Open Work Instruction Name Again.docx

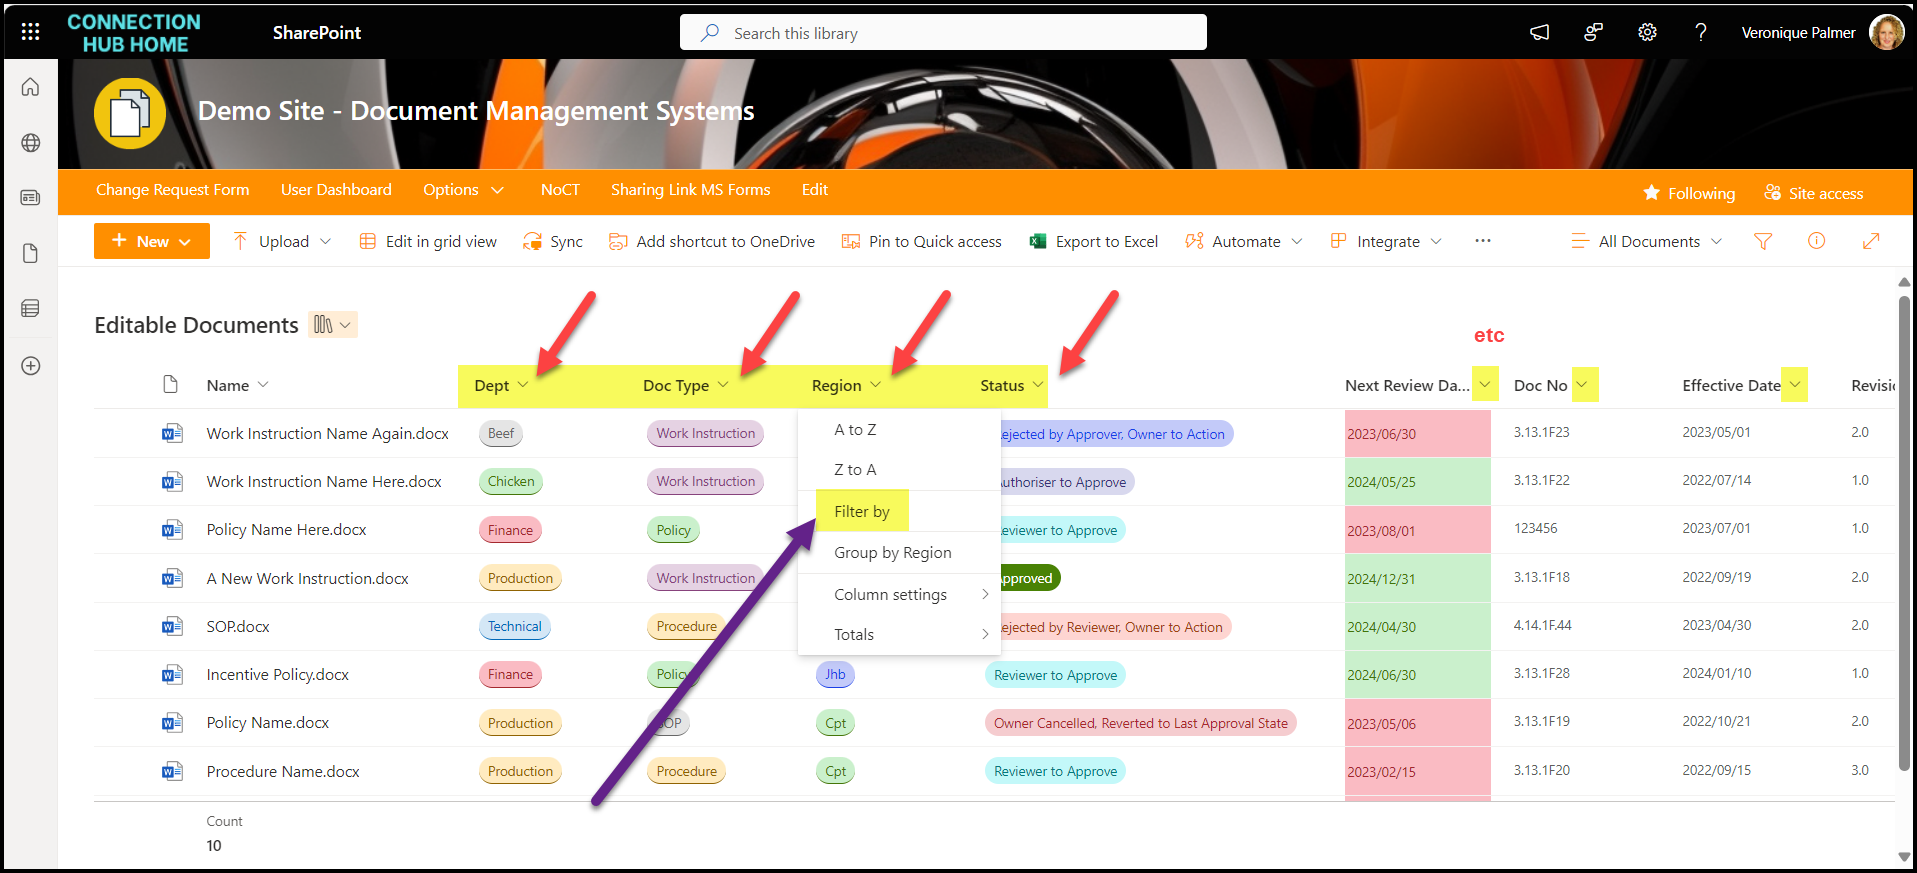(327, 433)
